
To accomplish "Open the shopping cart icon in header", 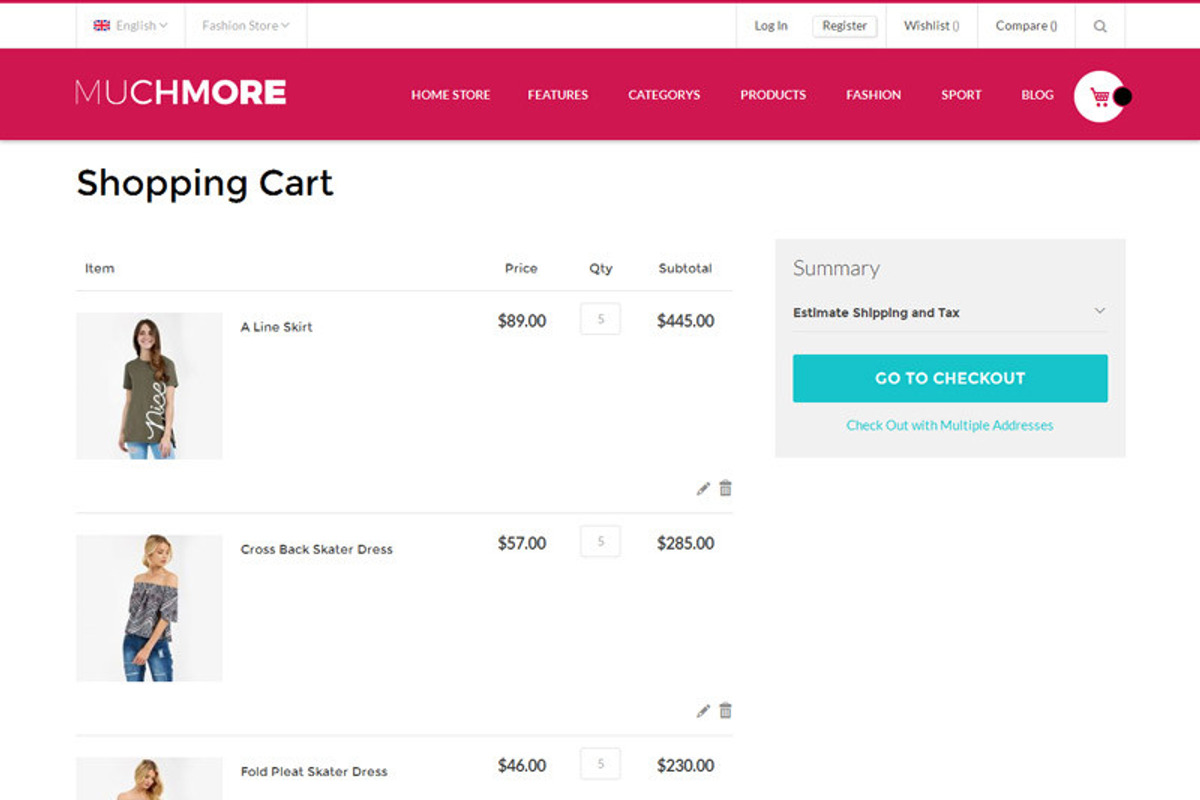I will pos(1100,97).
